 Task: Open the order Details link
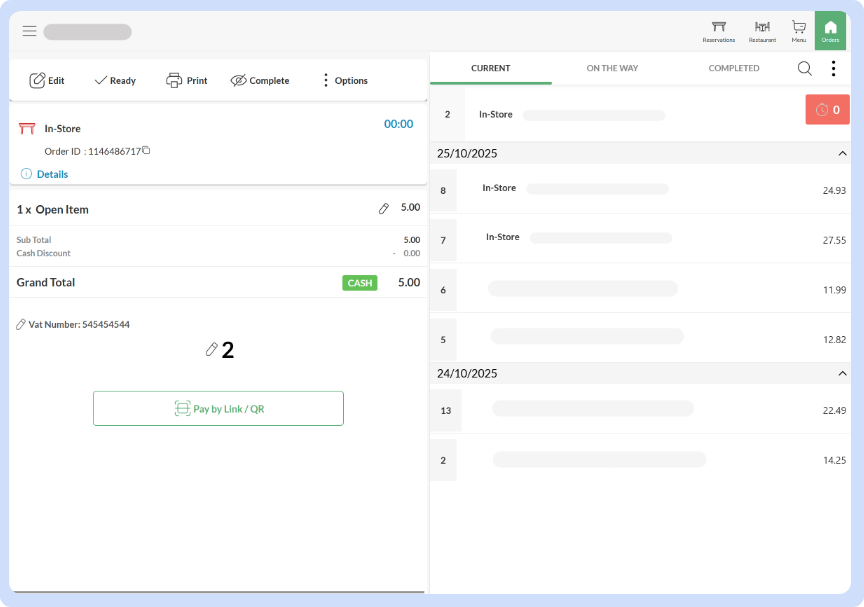coord(52,174)
